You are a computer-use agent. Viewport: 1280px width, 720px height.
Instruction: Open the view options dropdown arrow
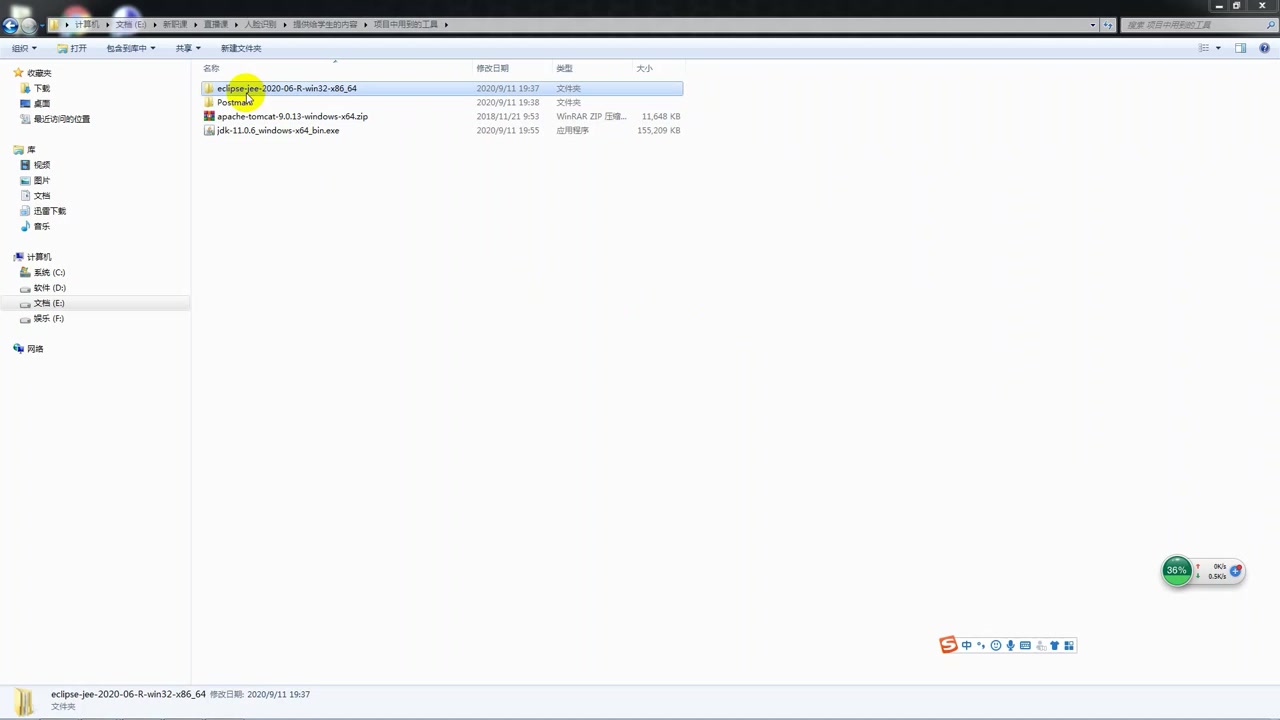(x=1218, y=48)
